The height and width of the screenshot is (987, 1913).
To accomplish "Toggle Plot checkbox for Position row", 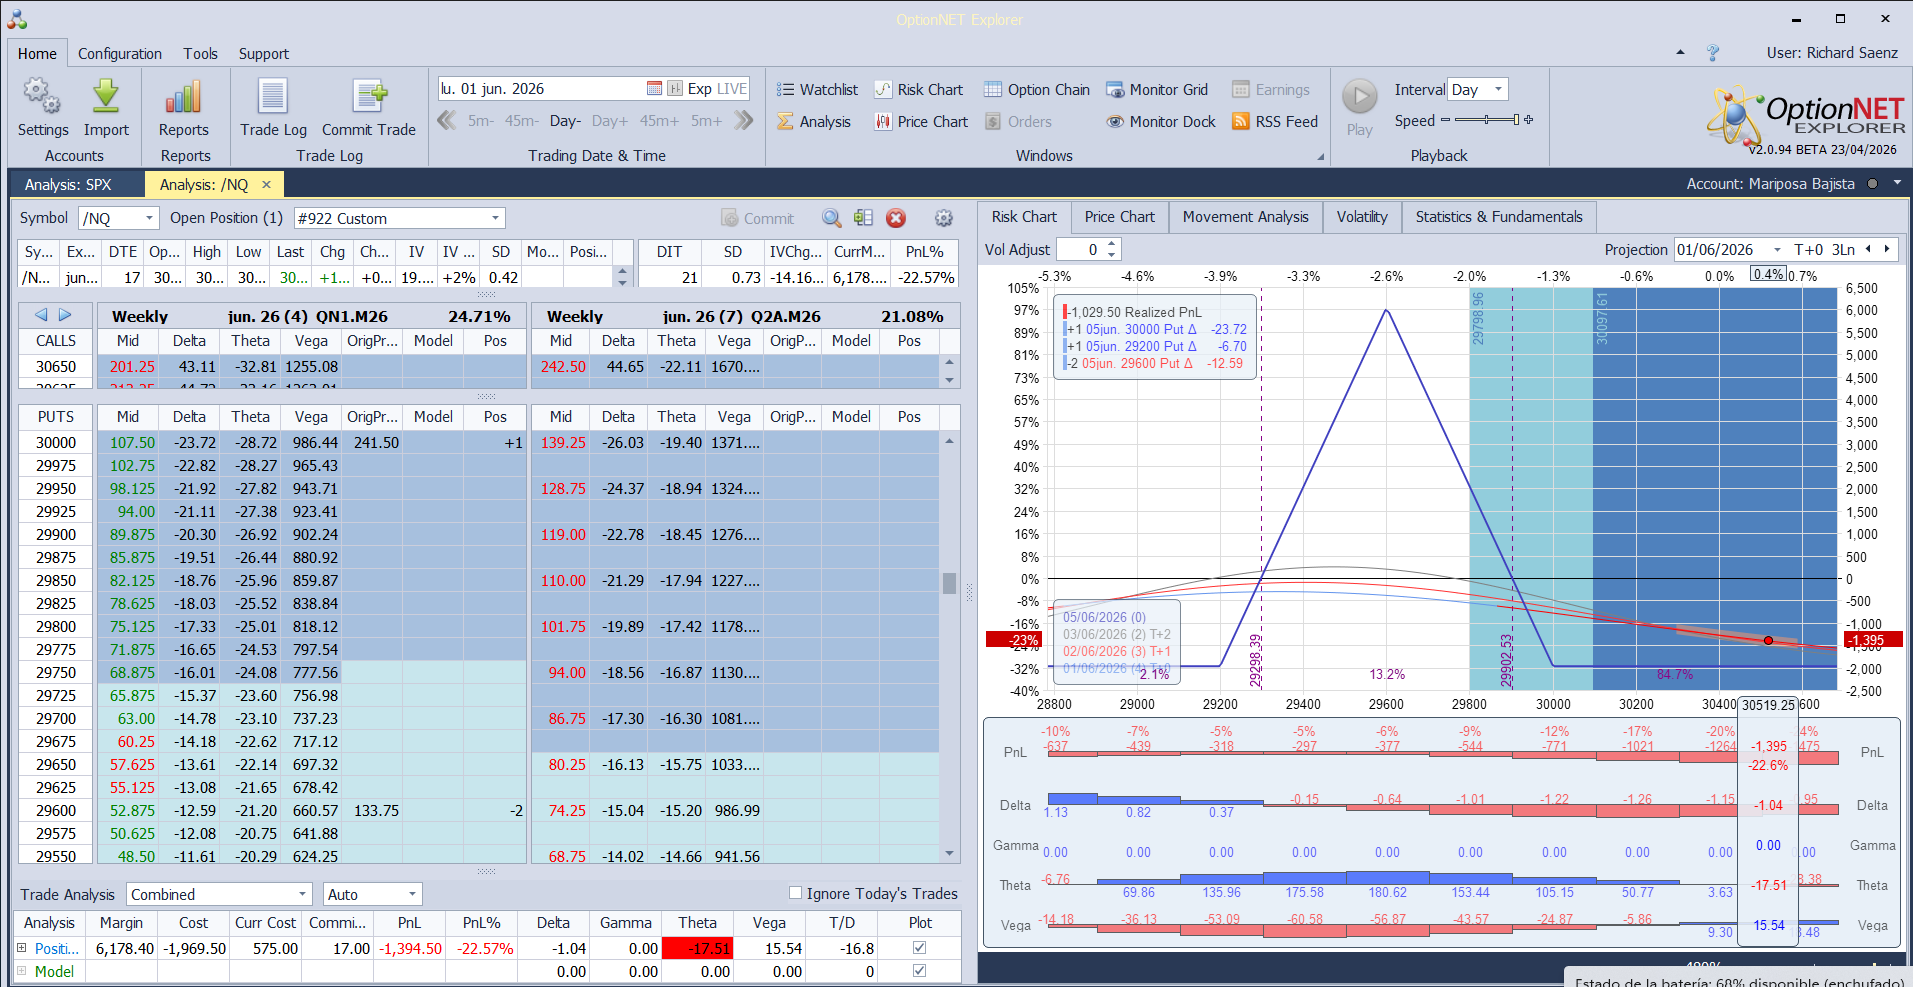I will click(920, 948).
